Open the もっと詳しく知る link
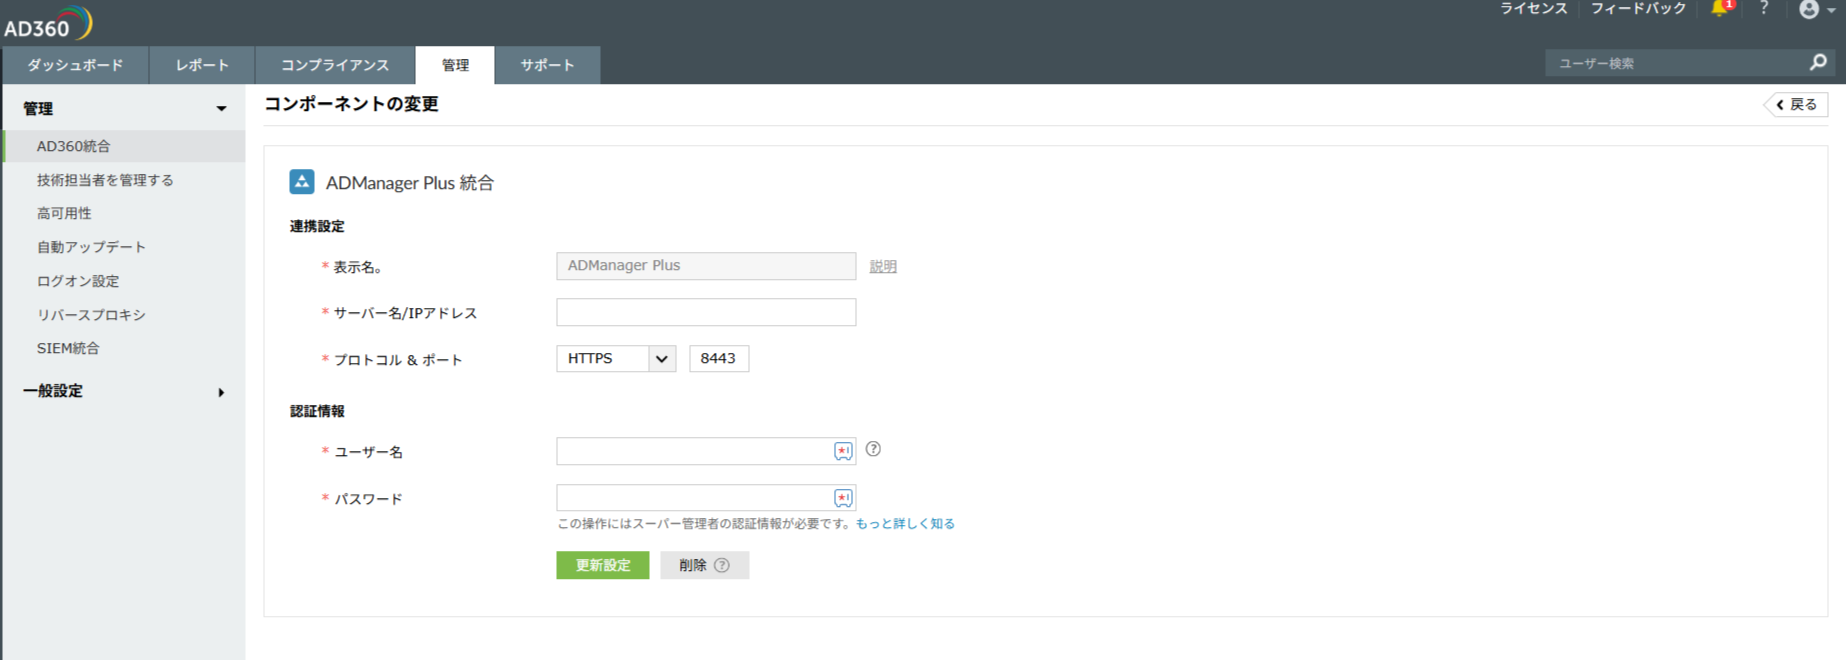1846x660 pixels. pos(905,523)
